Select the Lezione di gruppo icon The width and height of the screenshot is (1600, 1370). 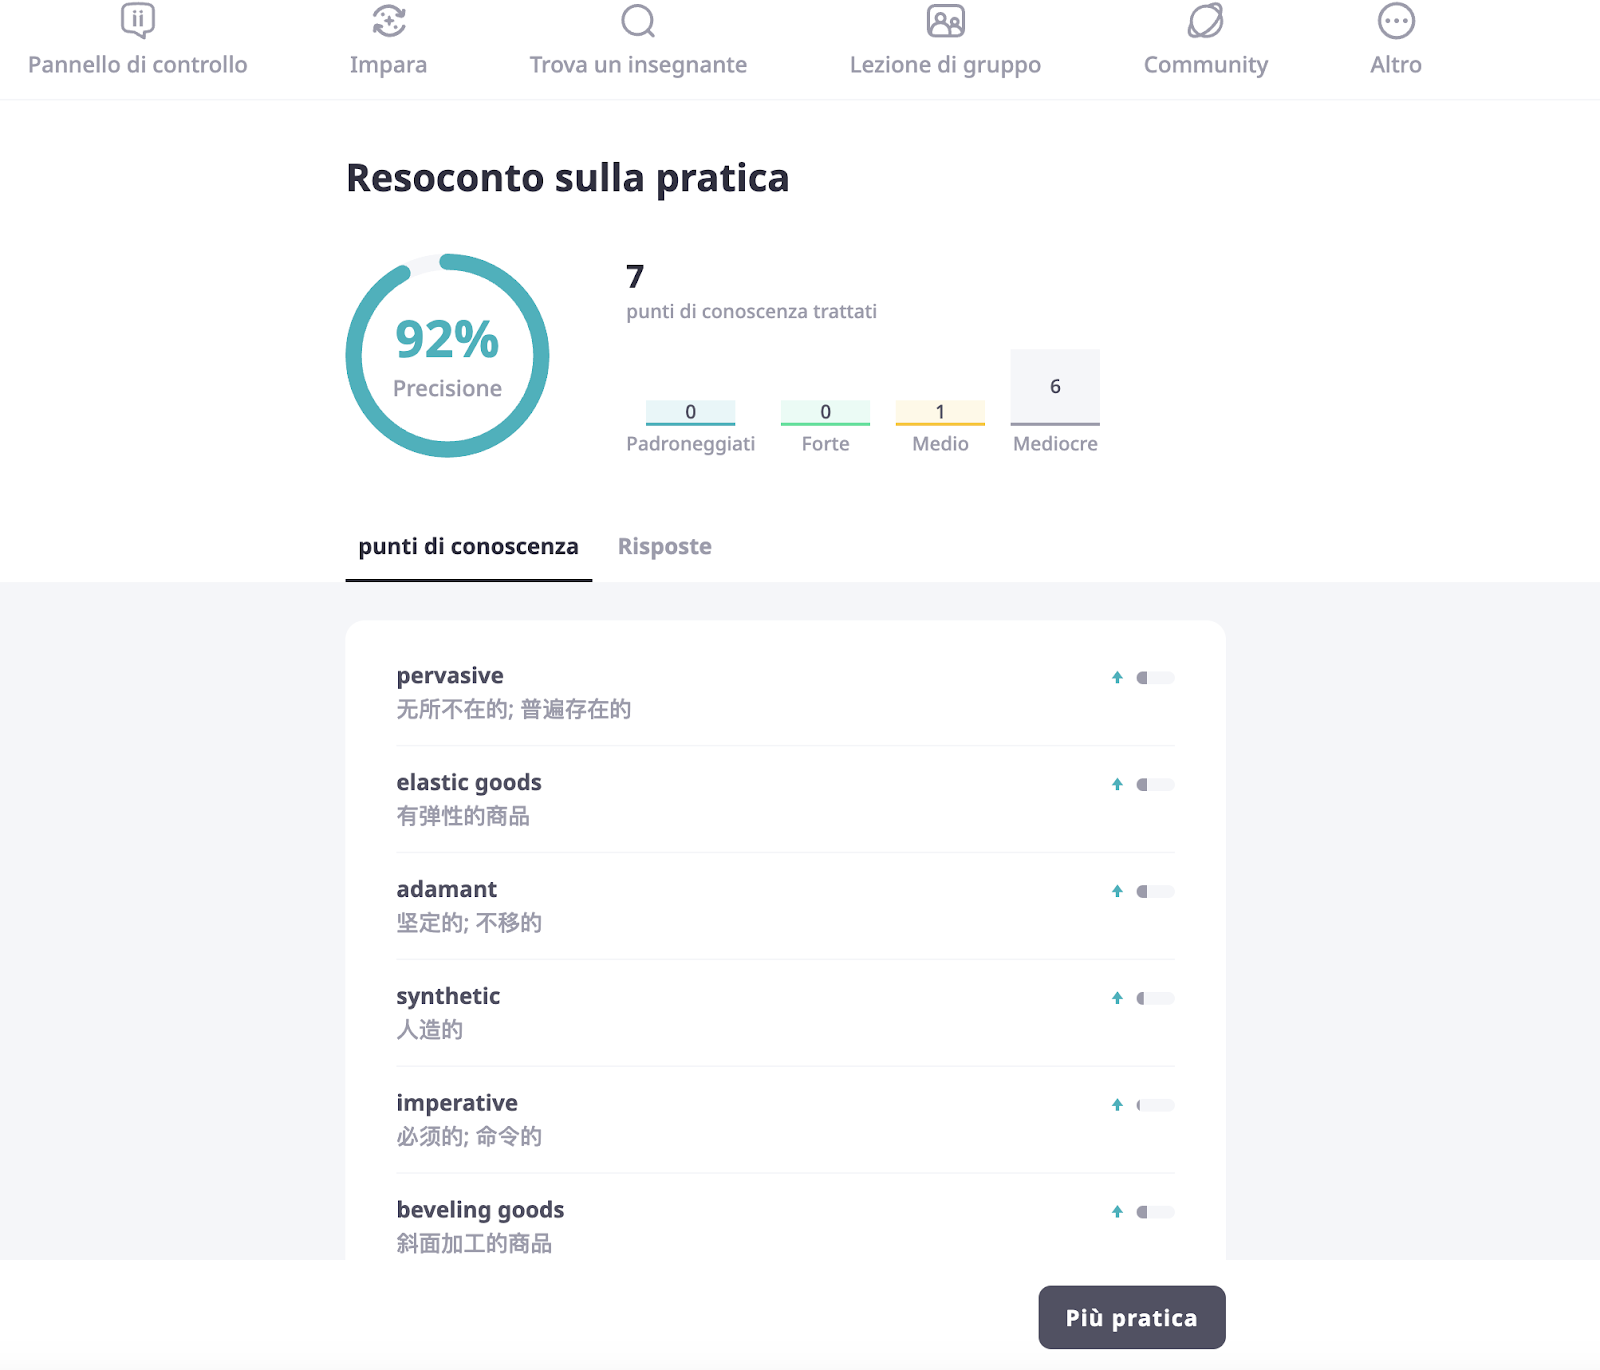point(945,21)
